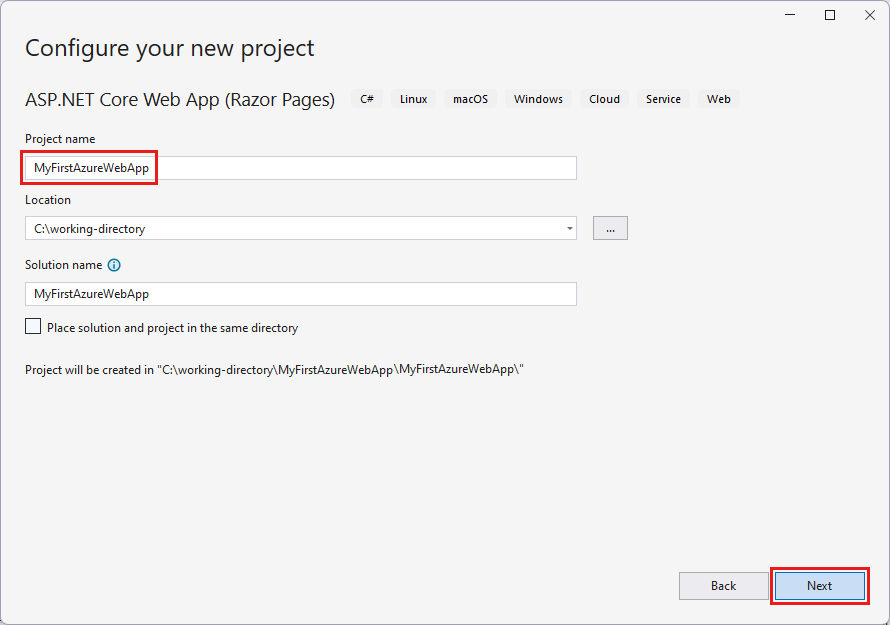Enable Place solution and project in same directory
Viewport: 890px width, 625px height.
tap(34, 327)
